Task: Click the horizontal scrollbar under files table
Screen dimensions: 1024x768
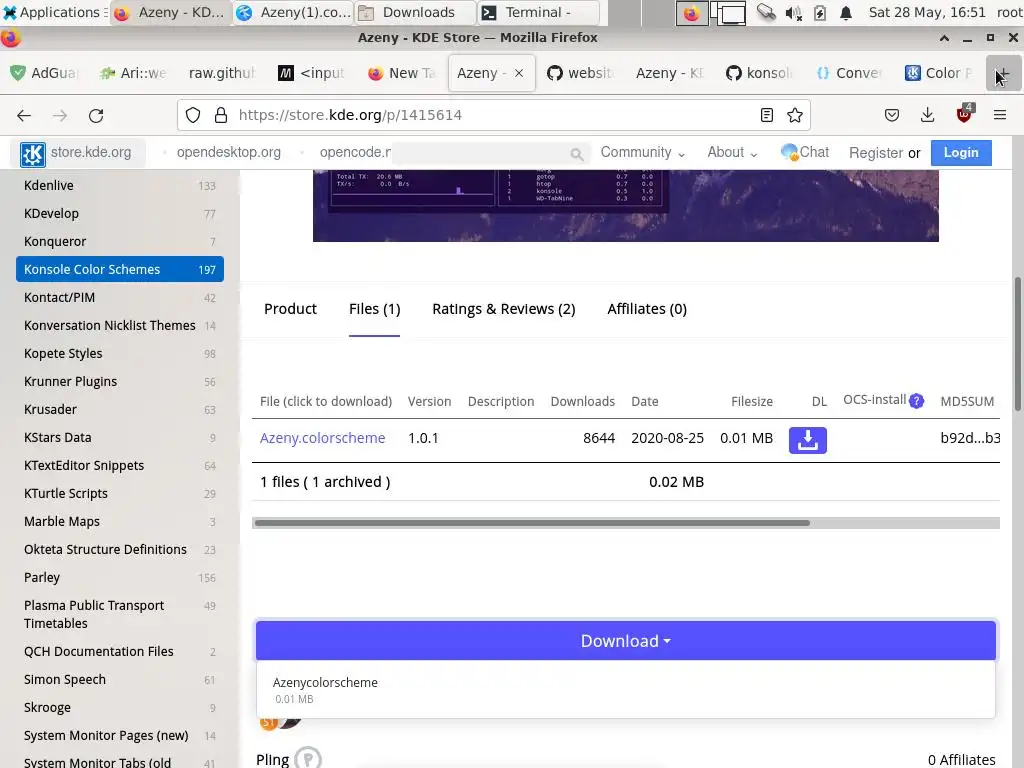Action: coord(532,523)
